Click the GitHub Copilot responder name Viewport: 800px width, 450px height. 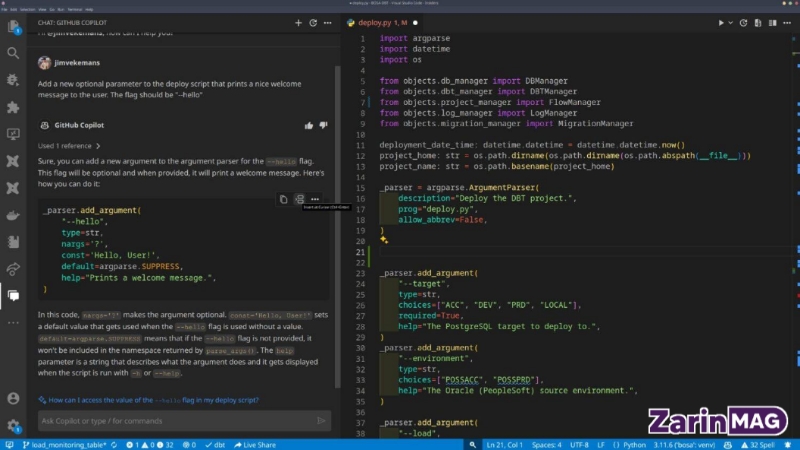(x=79, y=125)
